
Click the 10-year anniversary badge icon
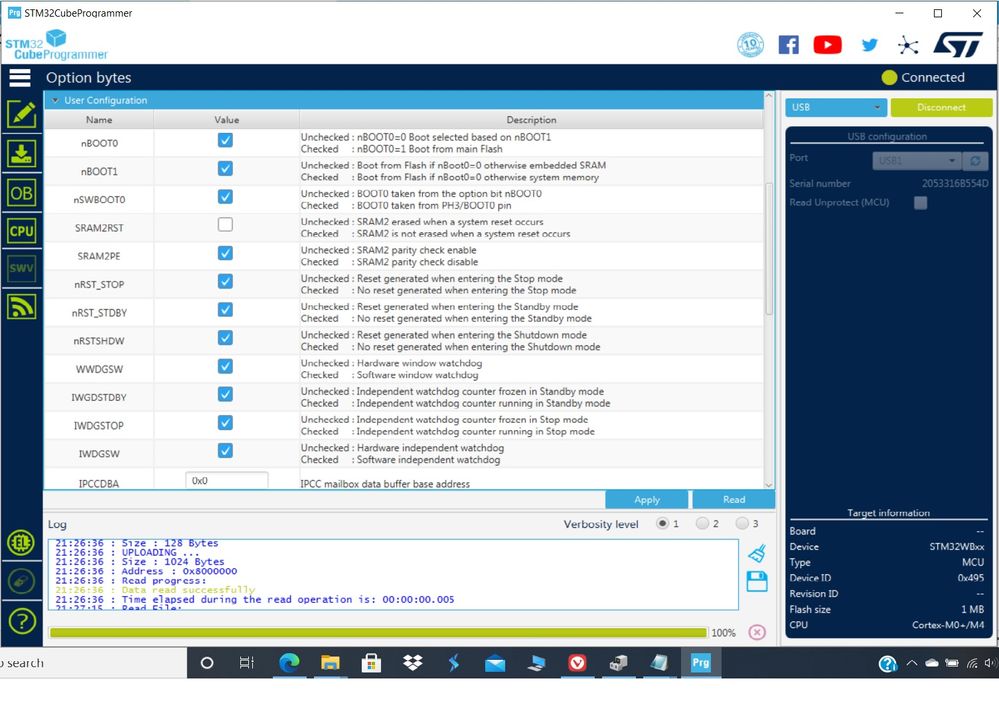pos(751,45)
